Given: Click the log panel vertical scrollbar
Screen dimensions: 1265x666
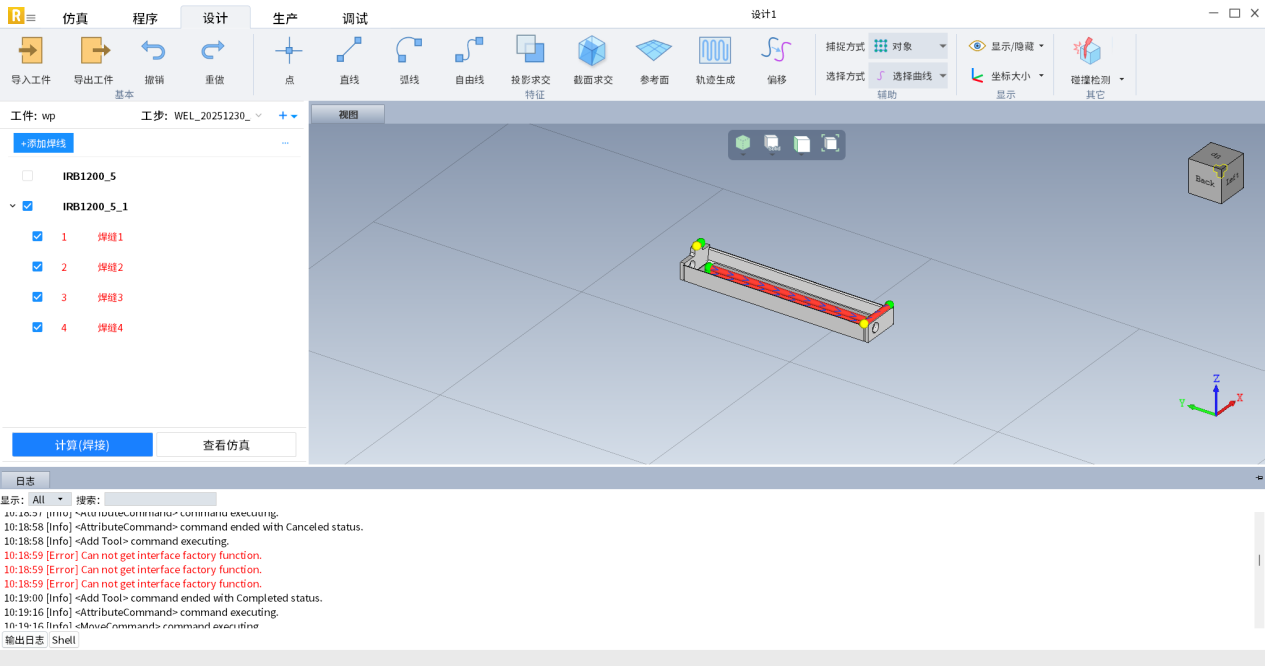Looking at the screenshot, I should (x=1259, y=560).
